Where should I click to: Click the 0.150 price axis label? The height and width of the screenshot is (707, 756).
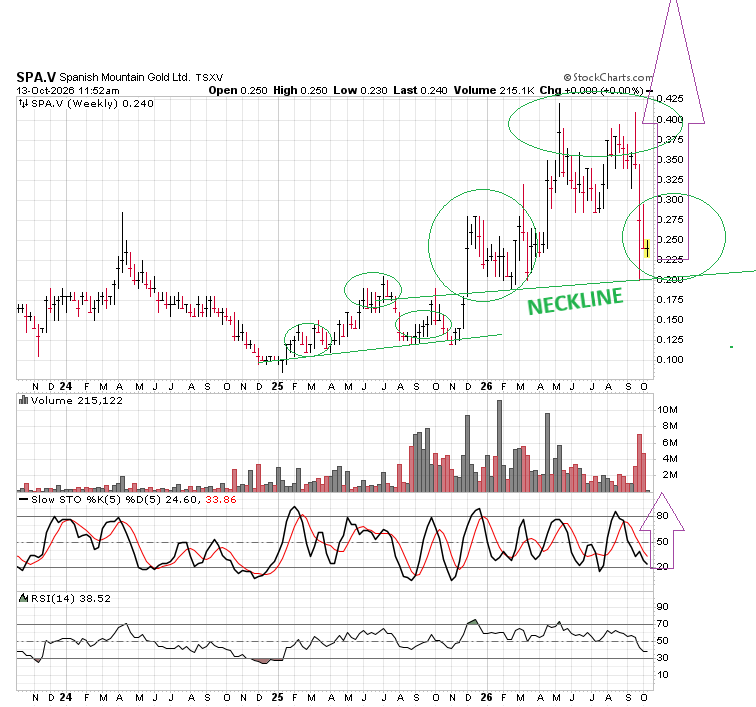tap(670, 319)
